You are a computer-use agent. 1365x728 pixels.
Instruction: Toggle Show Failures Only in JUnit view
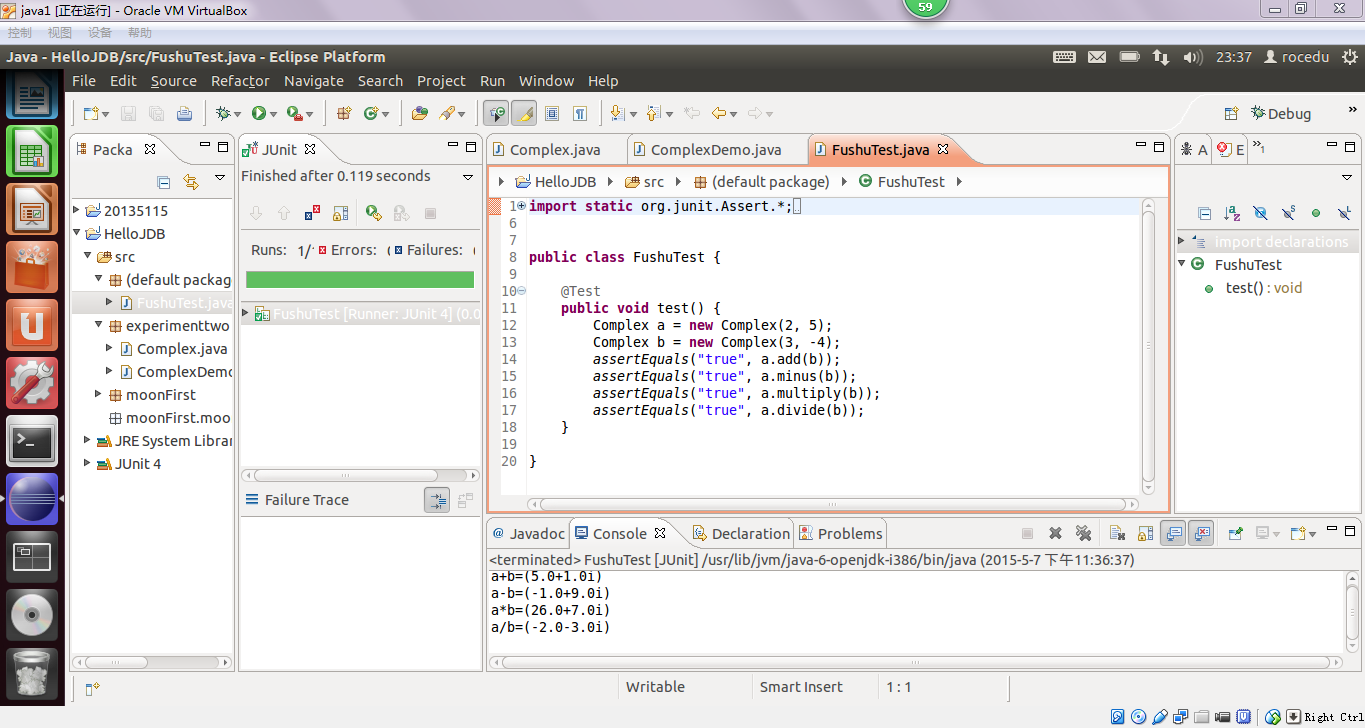click(x=312, y=213)
